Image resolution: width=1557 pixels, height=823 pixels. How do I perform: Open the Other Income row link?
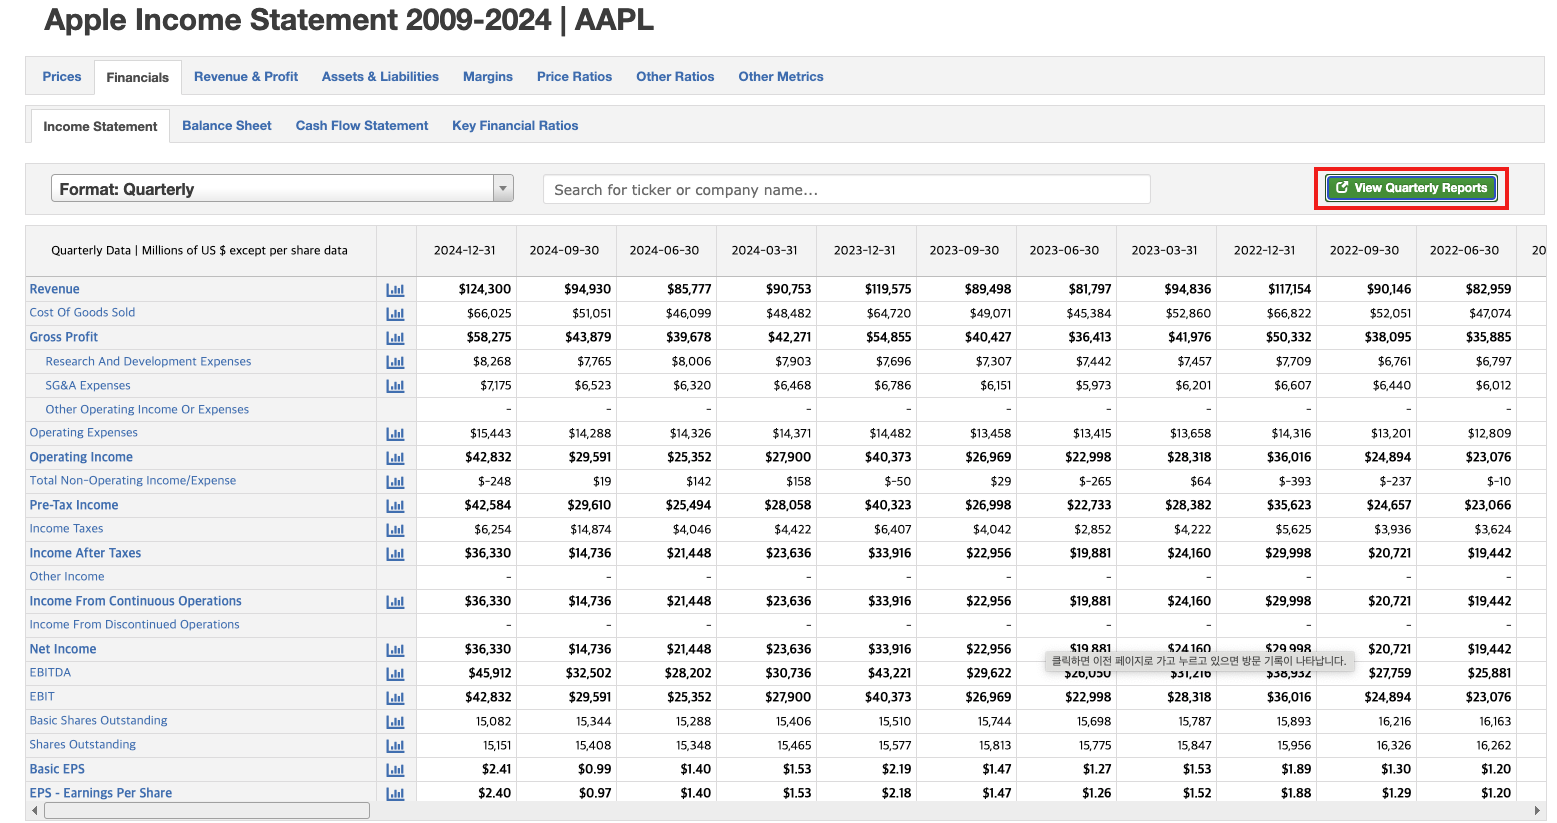67,576
